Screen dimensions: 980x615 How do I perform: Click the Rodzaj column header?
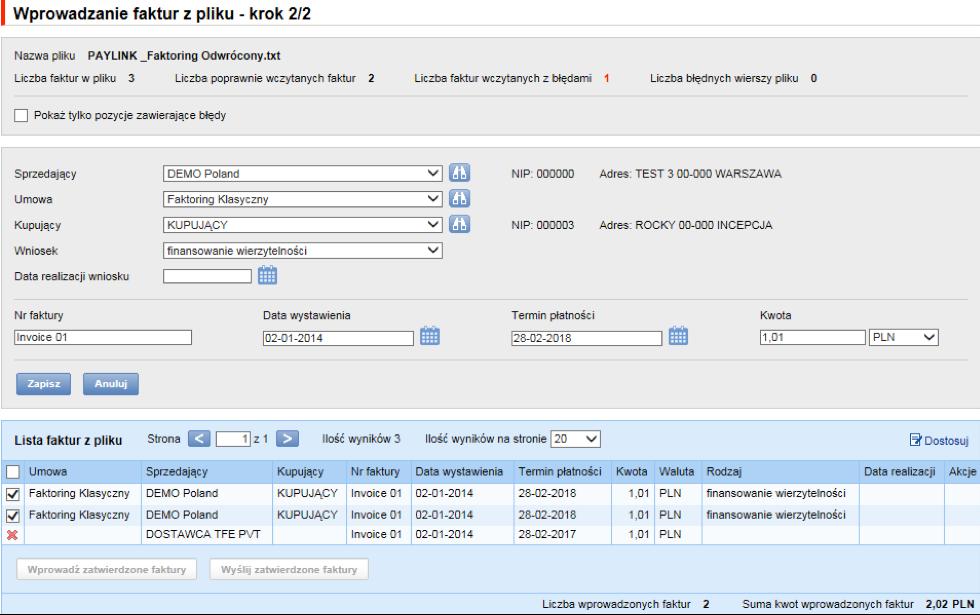tap(724, 472)
